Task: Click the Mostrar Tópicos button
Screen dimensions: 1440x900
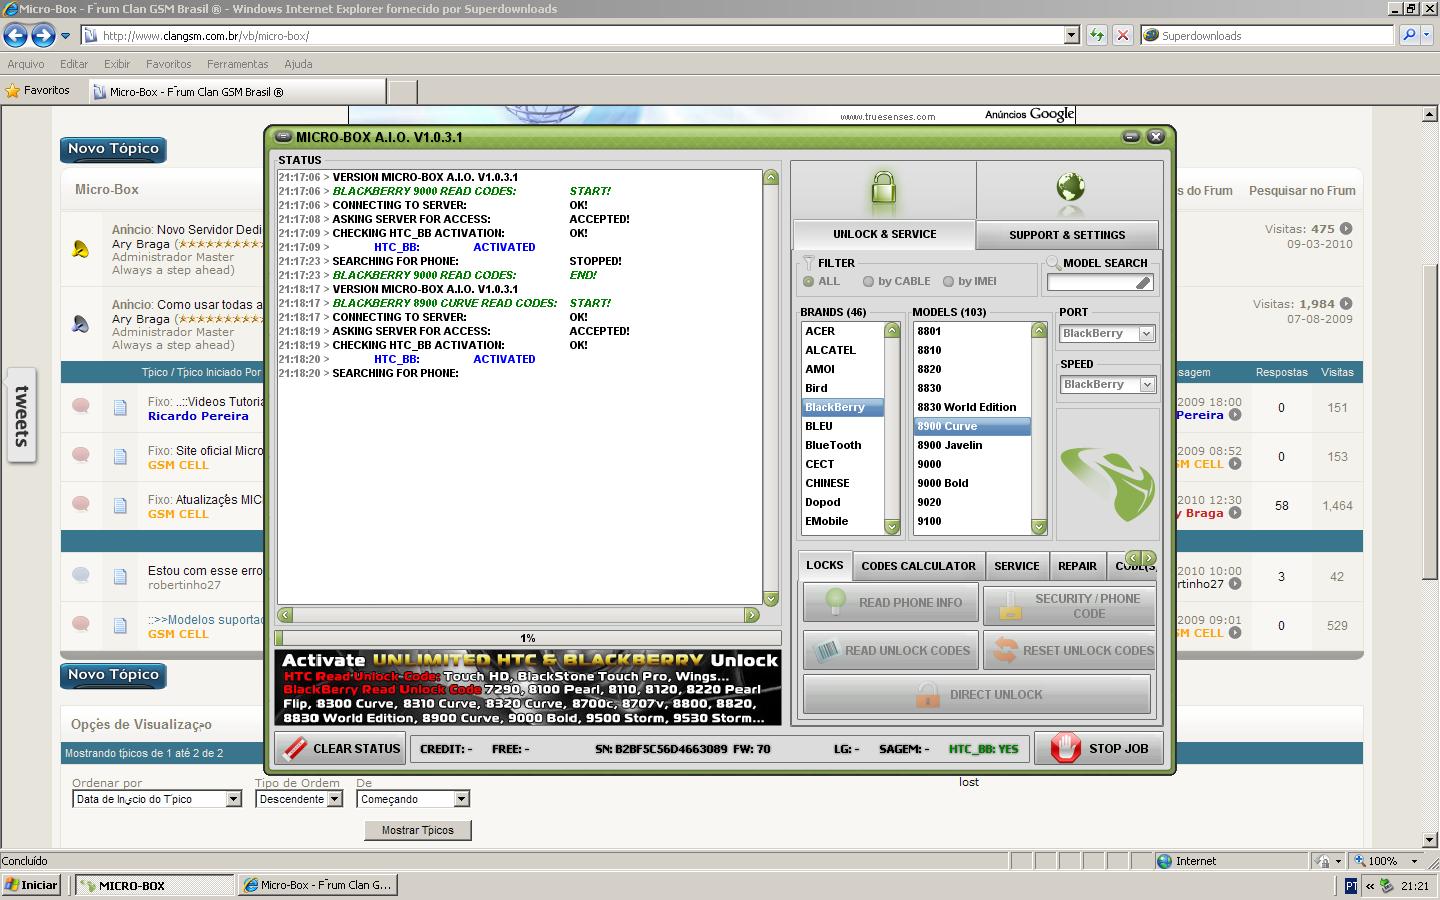Action: tap(418, 830)
